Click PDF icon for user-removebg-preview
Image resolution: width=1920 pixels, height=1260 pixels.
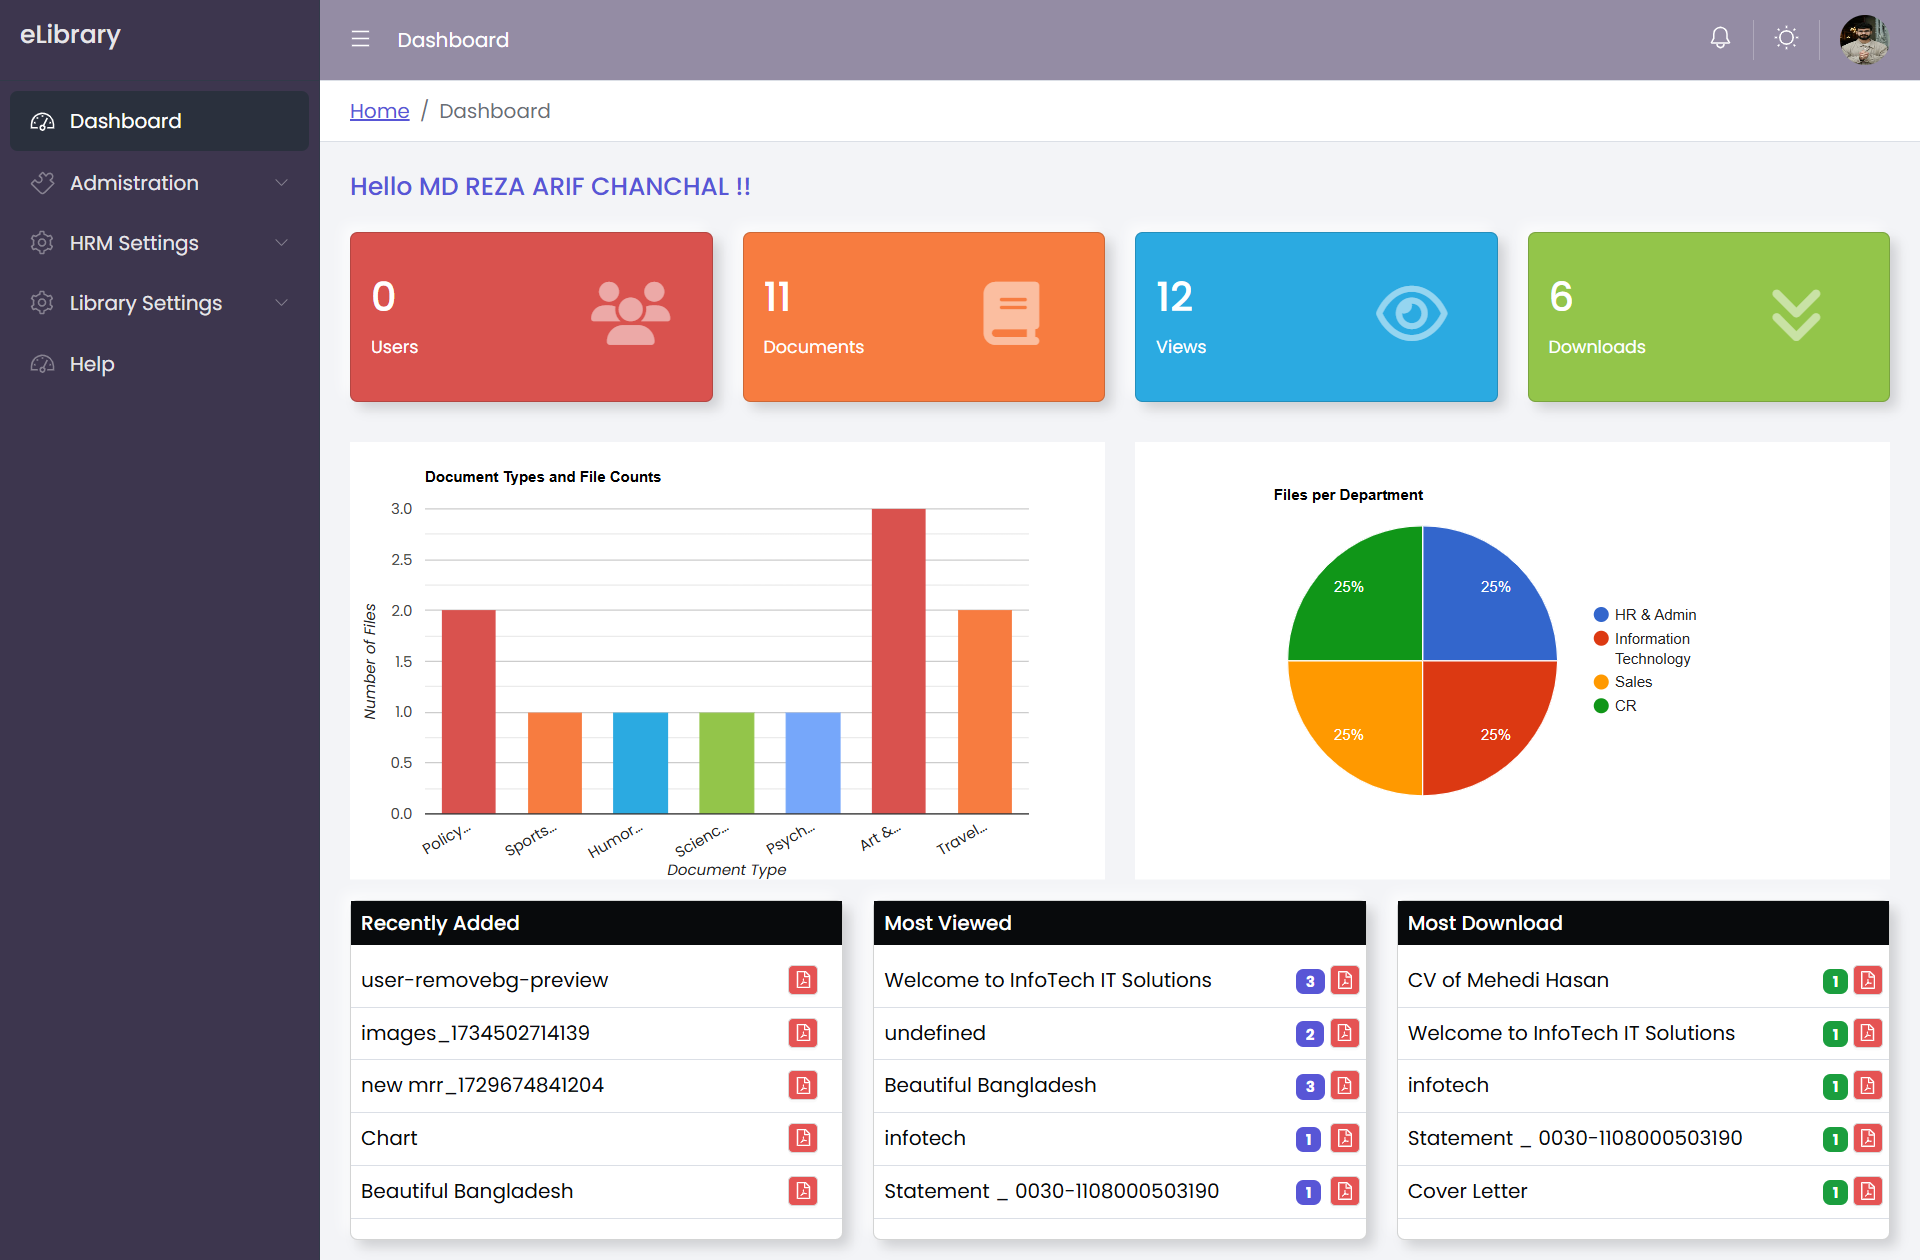(803, 980)
